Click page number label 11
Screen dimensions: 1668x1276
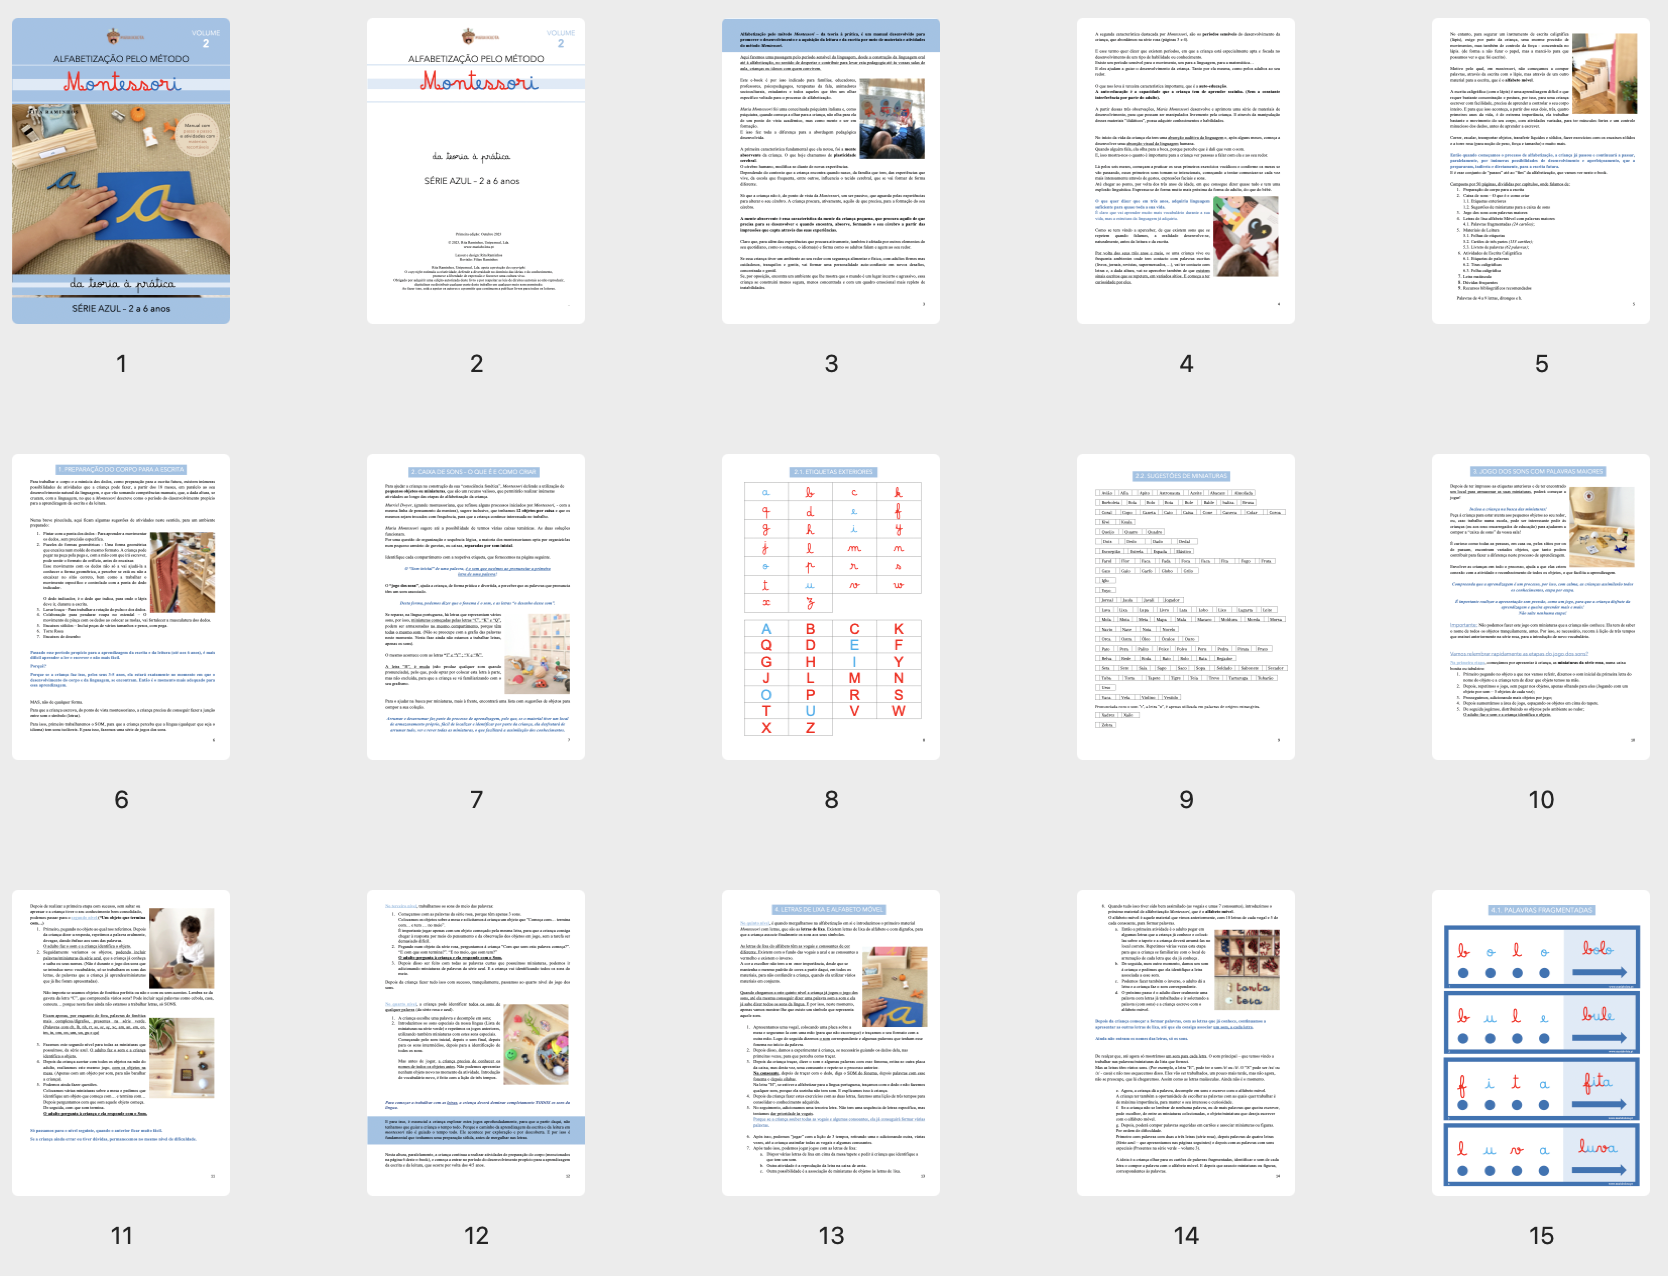point(121,1236)
